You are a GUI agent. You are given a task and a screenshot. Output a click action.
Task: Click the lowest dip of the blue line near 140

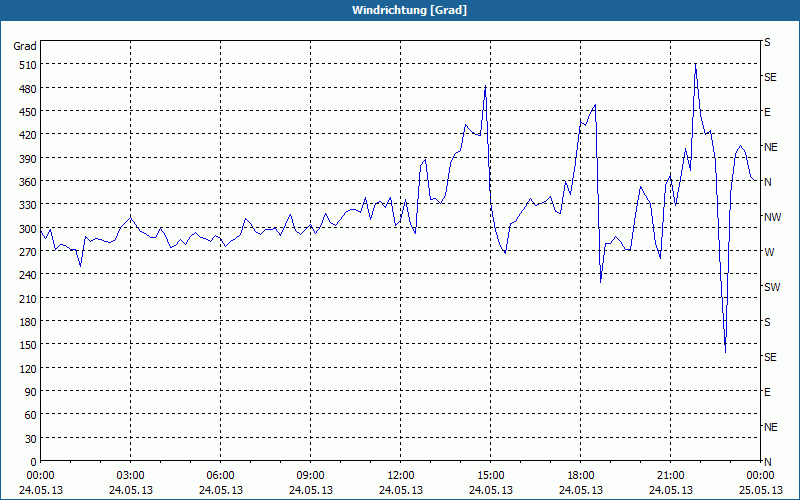(x=725, y=352)
